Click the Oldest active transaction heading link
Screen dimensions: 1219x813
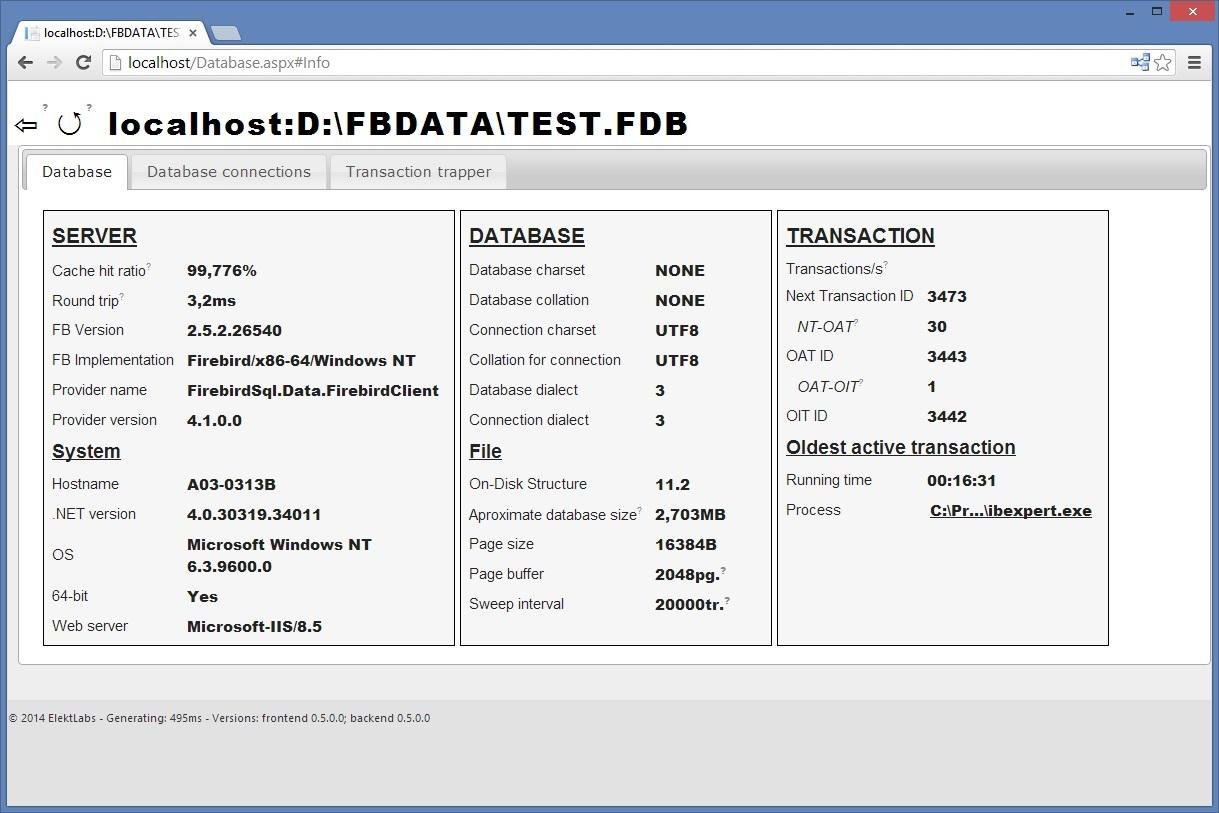click(x=900, y=447)
